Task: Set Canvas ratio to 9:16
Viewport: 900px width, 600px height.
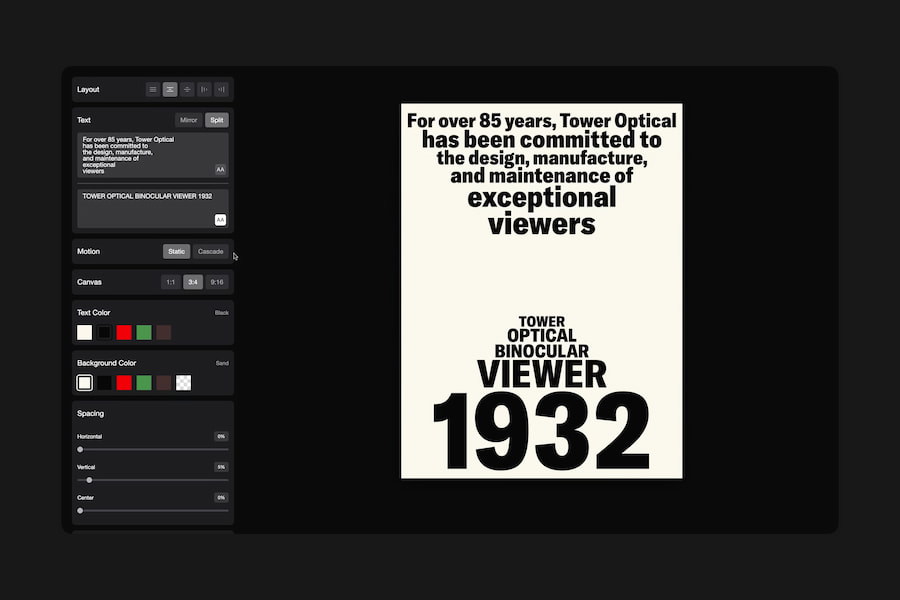Action: (216, 282)
